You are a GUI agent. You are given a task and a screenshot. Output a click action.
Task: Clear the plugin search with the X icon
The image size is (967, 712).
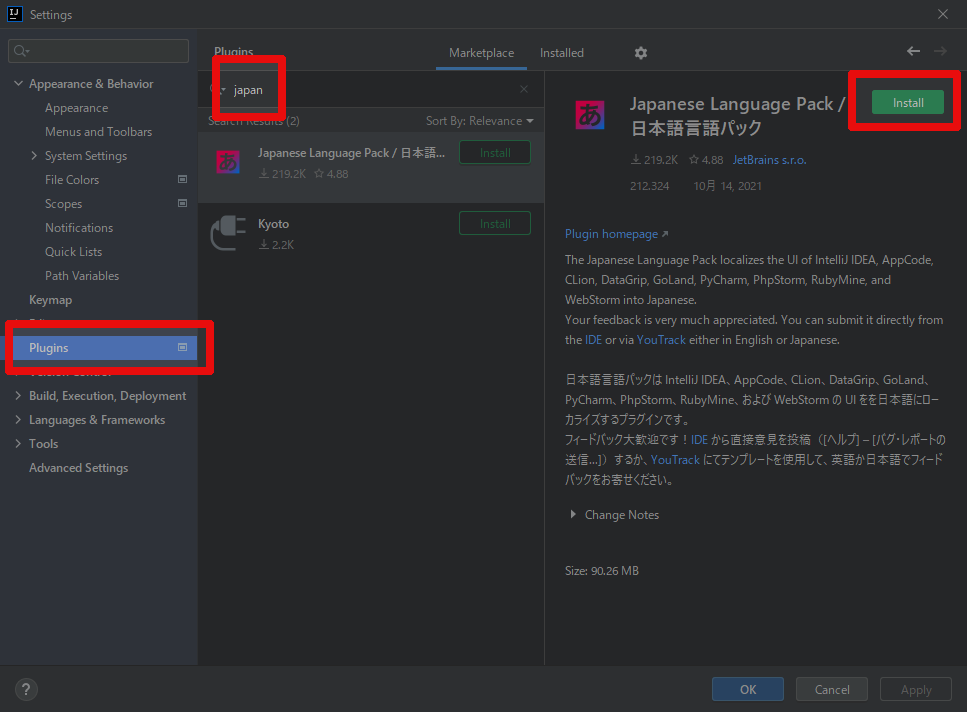pos(524,89)
